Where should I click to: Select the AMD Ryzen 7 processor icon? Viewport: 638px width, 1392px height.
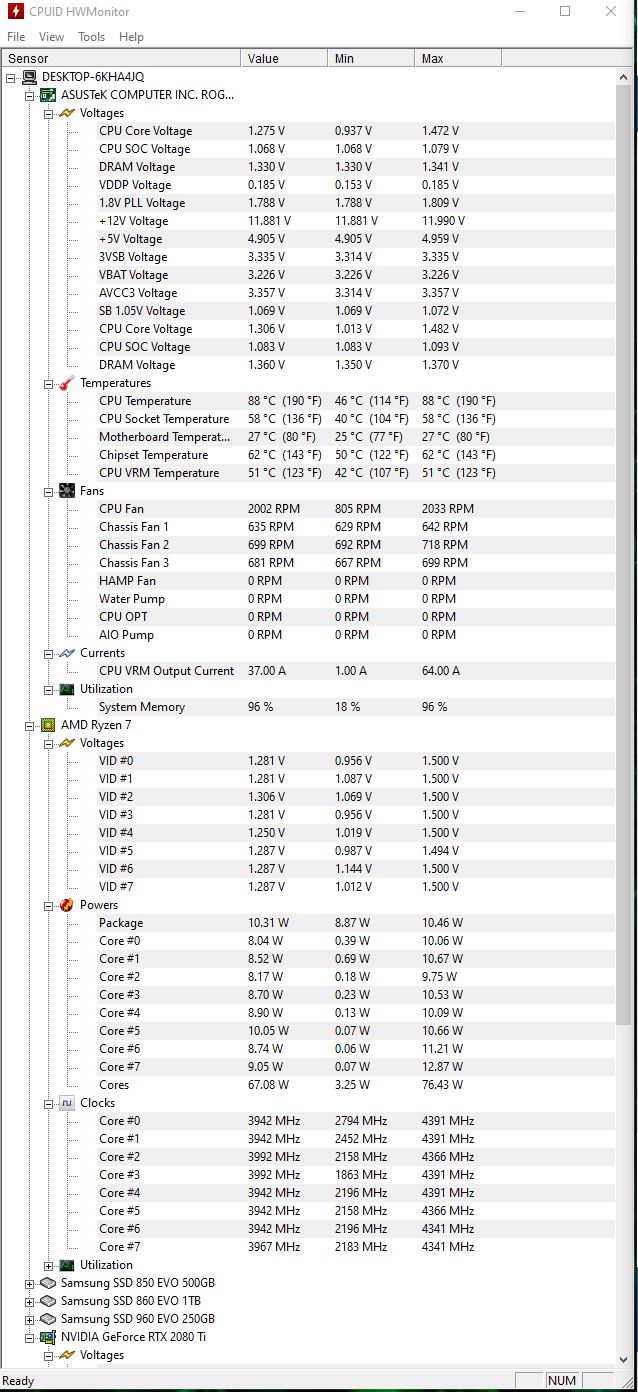point(47,725)
